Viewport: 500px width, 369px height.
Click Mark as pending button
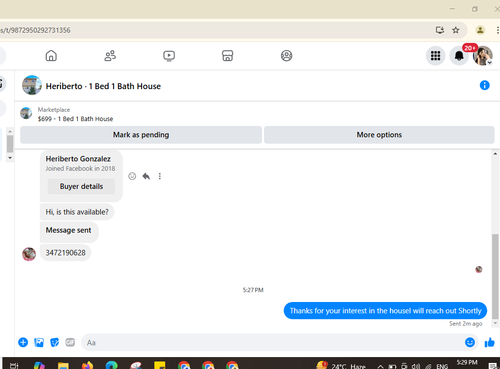[141, 135]
